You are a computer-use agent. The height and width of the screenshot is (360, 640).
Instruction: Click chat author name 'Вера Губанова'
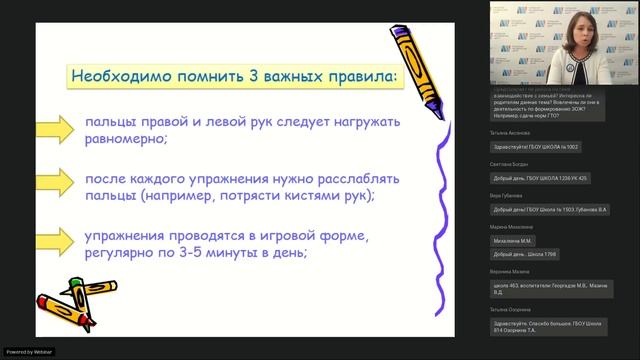point(506,196)
